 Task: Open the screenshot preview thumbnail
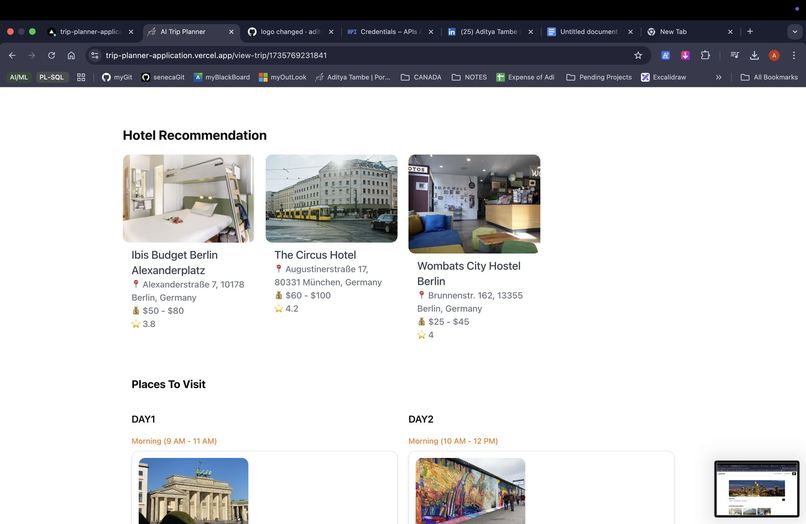coord(757,489)
